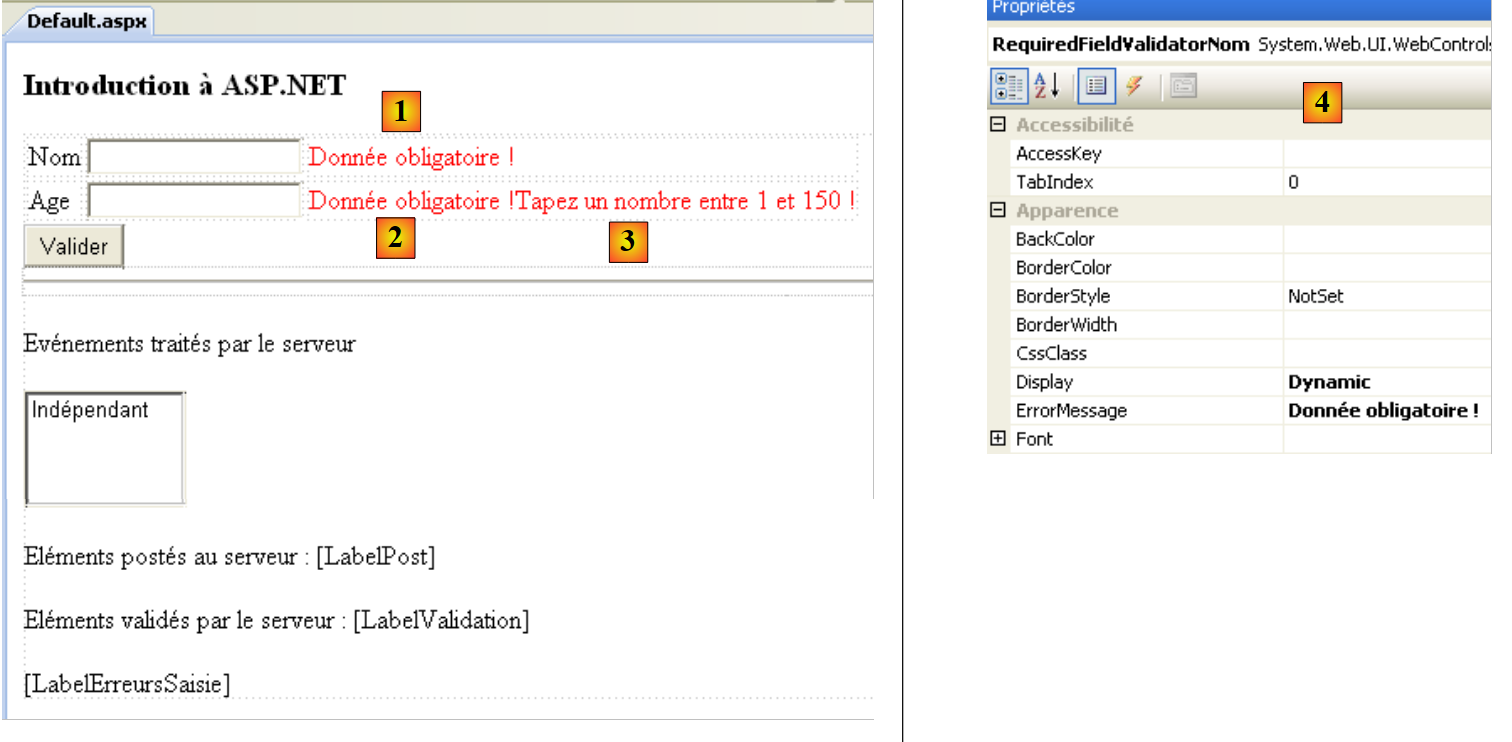Click inside the Nom text box
Image resolution: width=1512 pixels, height=742 pixels.
[194, 157]
